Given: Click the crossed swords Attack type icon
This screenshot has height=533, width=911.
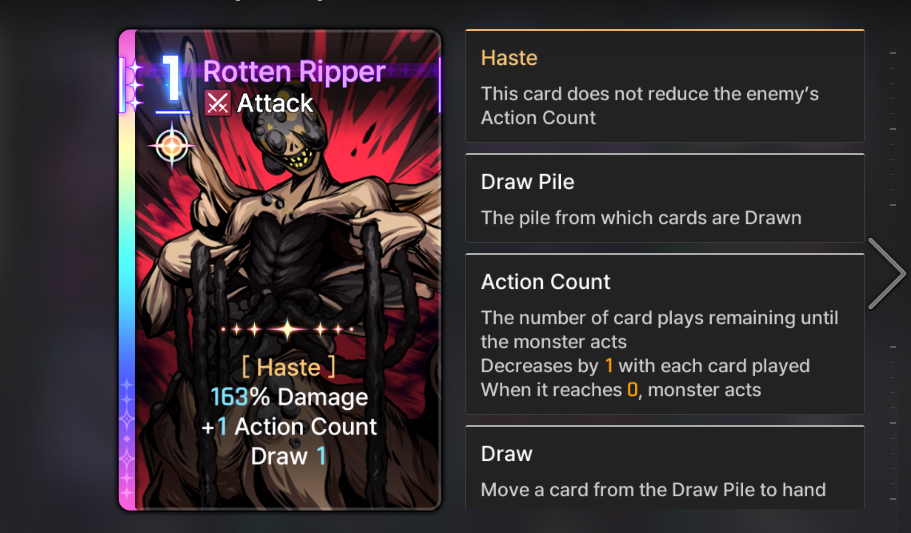Looking at the screenshot, I should (217, 103).
